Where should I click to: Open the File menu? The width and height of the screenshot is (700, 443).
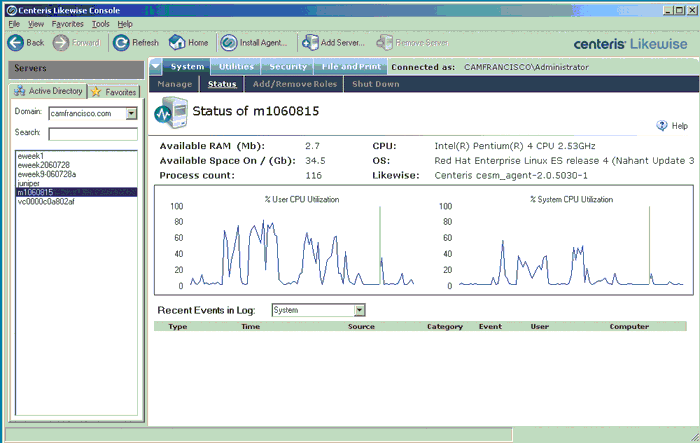pos(14,24)
